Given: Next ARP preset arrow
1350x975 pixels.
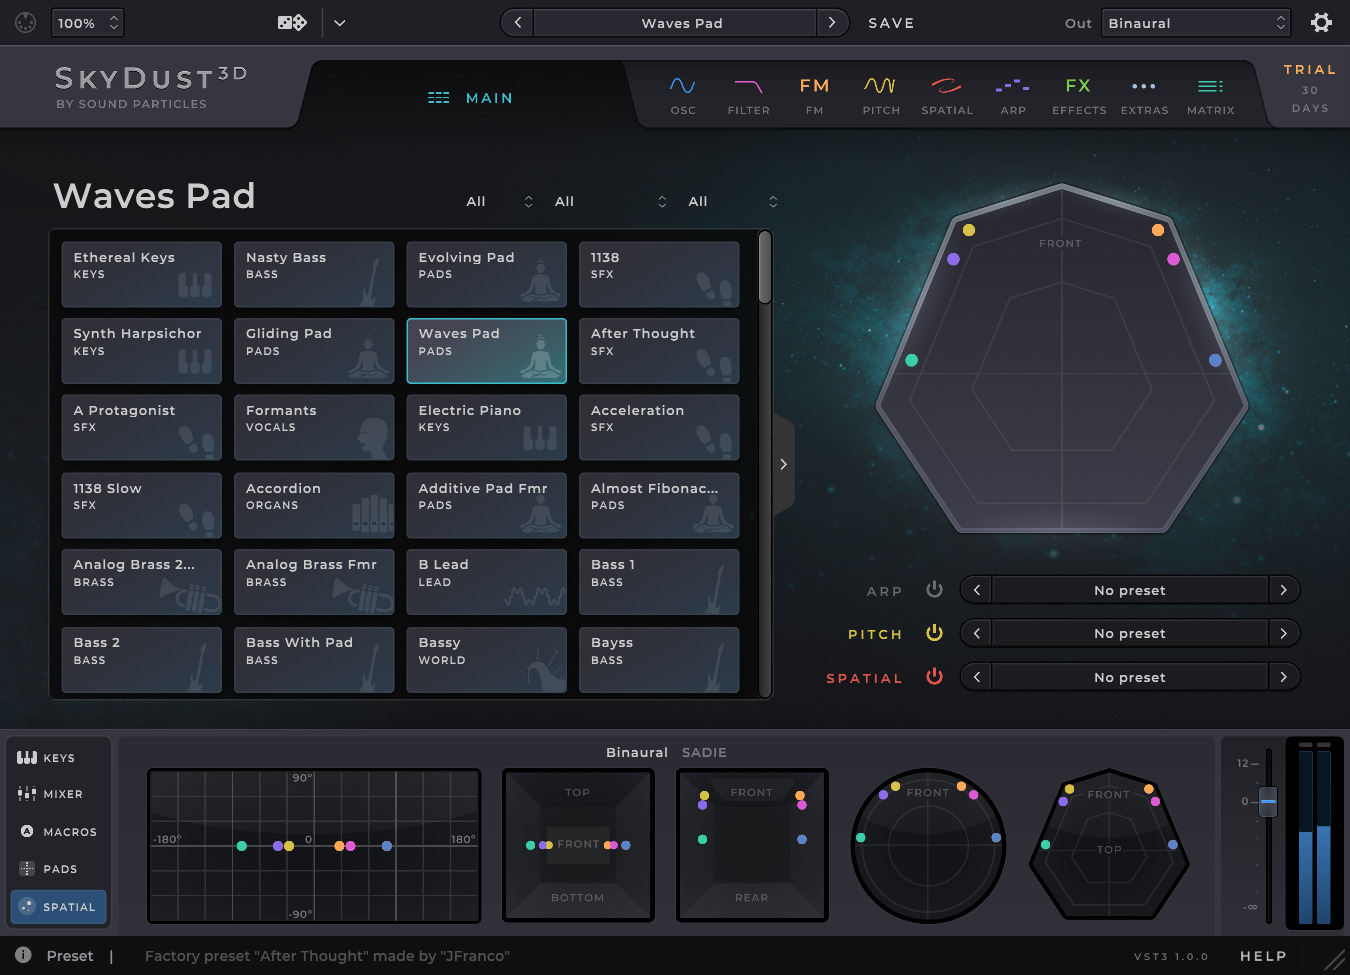Looking at the screenshot, I should coord(1284,590).
